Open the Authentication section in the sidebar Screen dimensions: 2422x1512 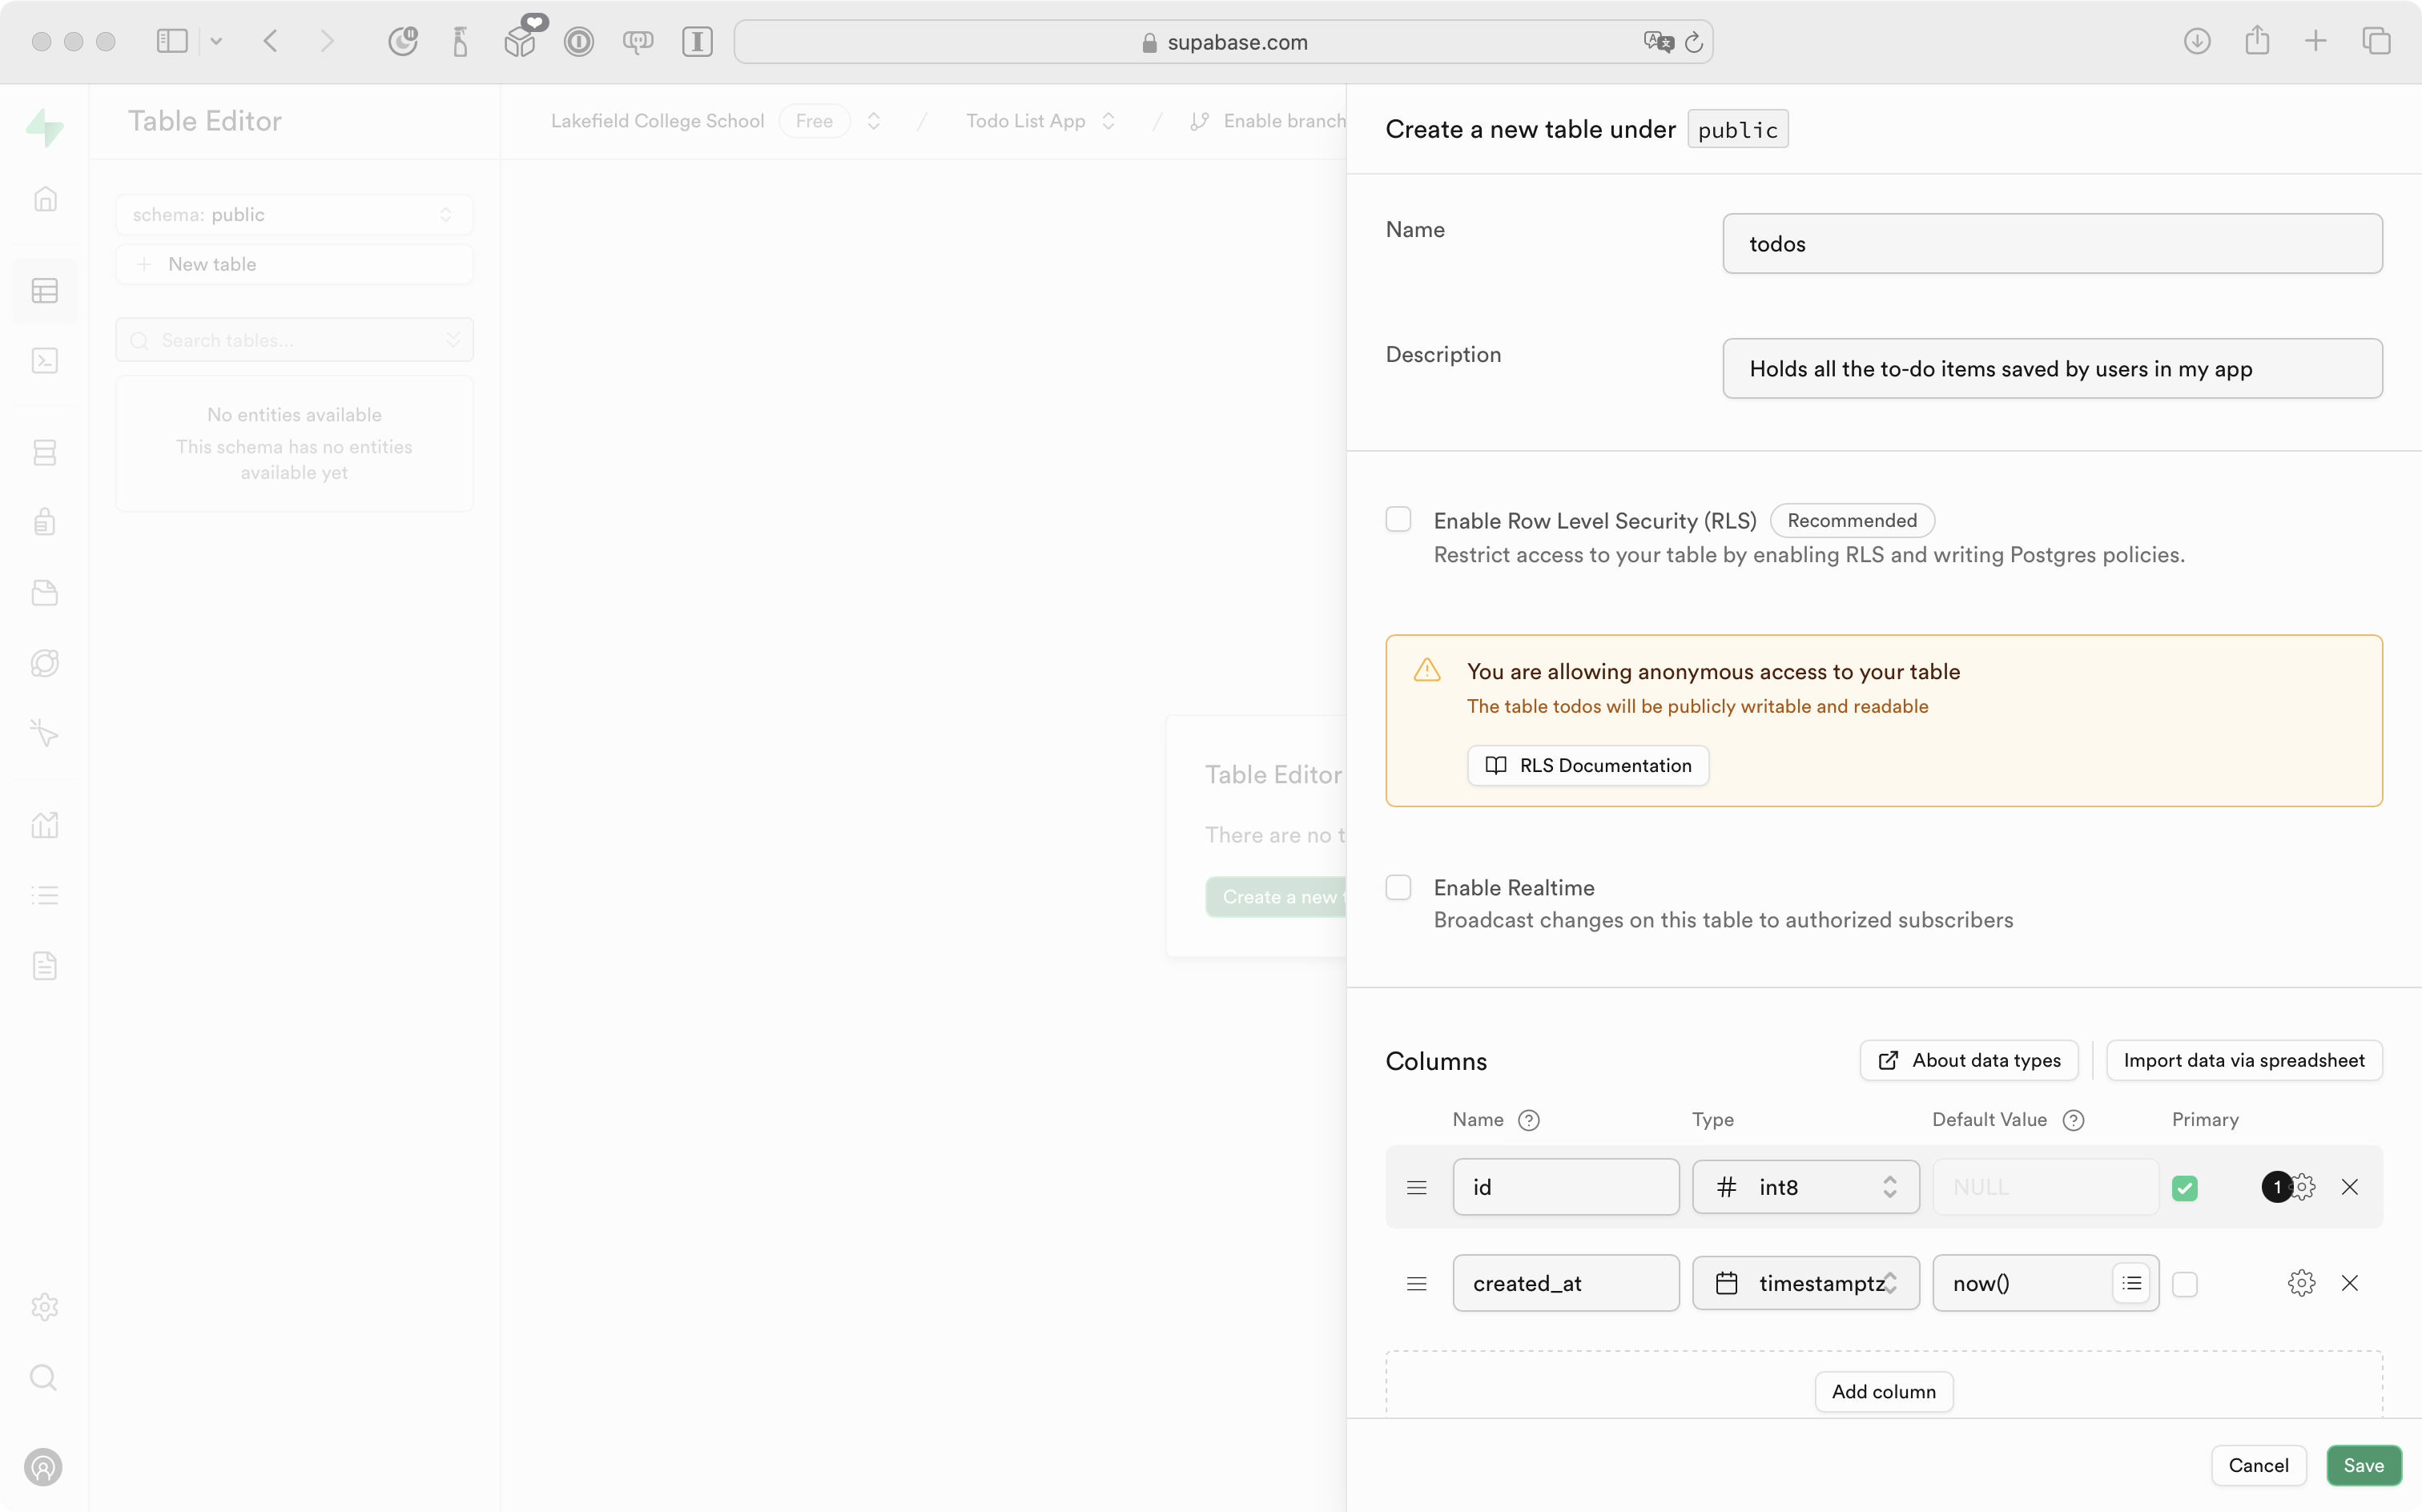(45, 521)
